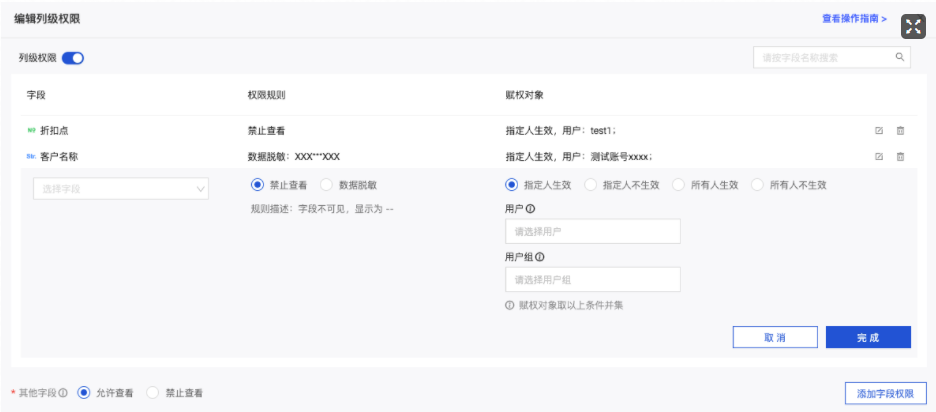Click the search magnifier icon in field search
This screenshot has width=936, height=412.
(900, 57)
